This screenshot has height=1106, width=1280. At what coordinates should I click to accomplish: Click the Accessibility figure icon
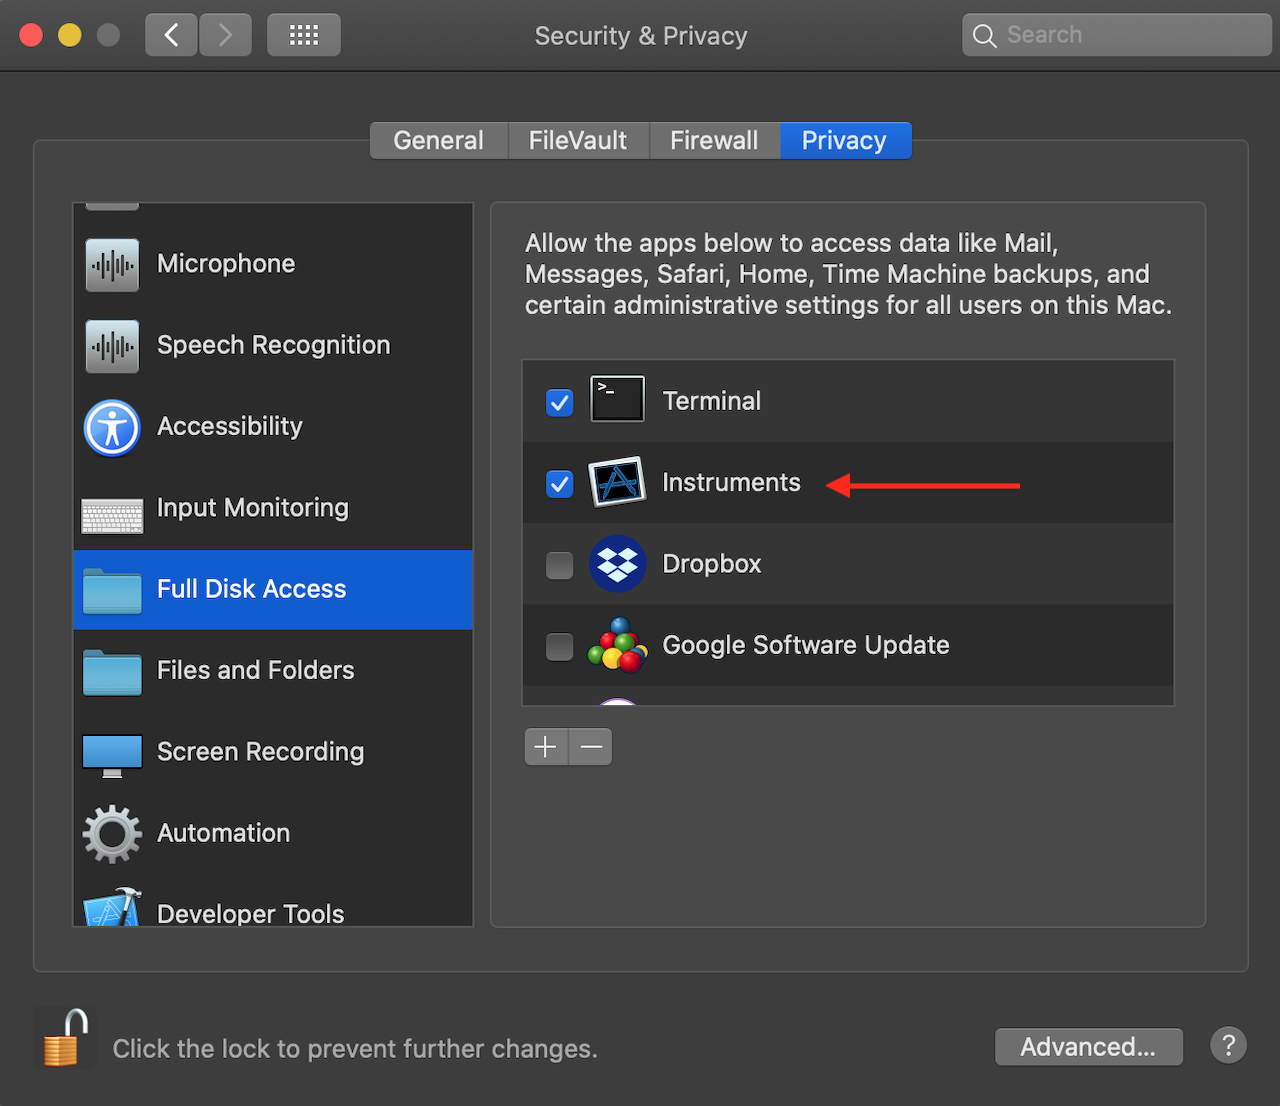click(112, 427)
